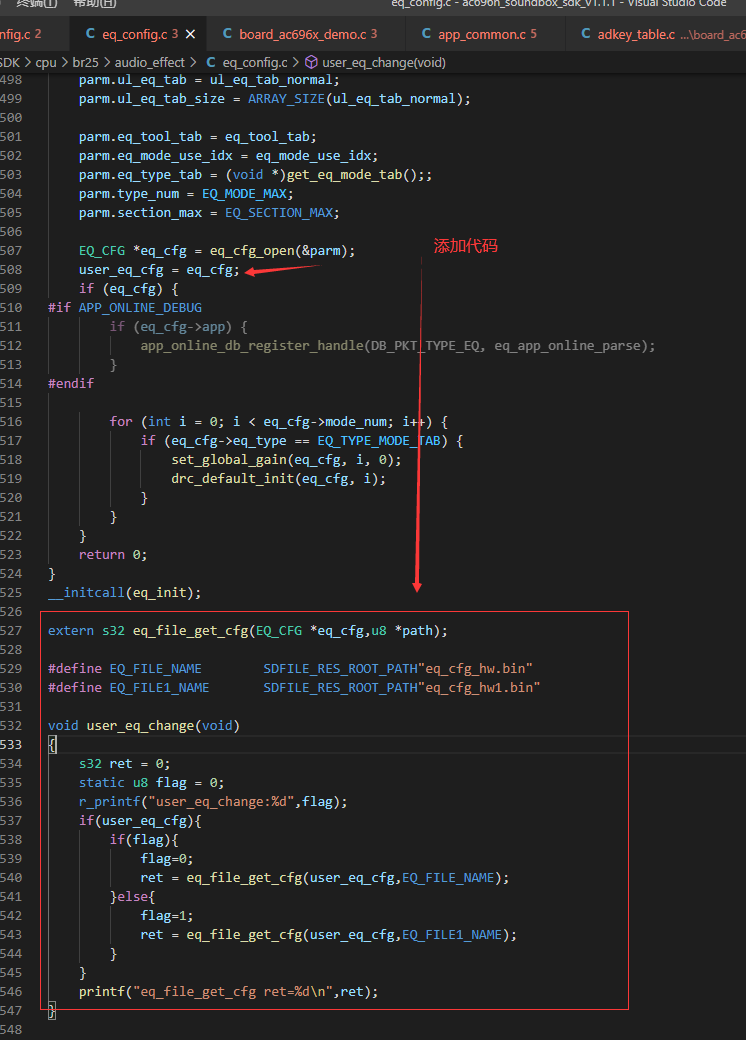Click the r_printf("user_eq_change:%d",flag) line
Image resolution: width=746 pixels, height=1040 pixels.
(x=213, y=802)
